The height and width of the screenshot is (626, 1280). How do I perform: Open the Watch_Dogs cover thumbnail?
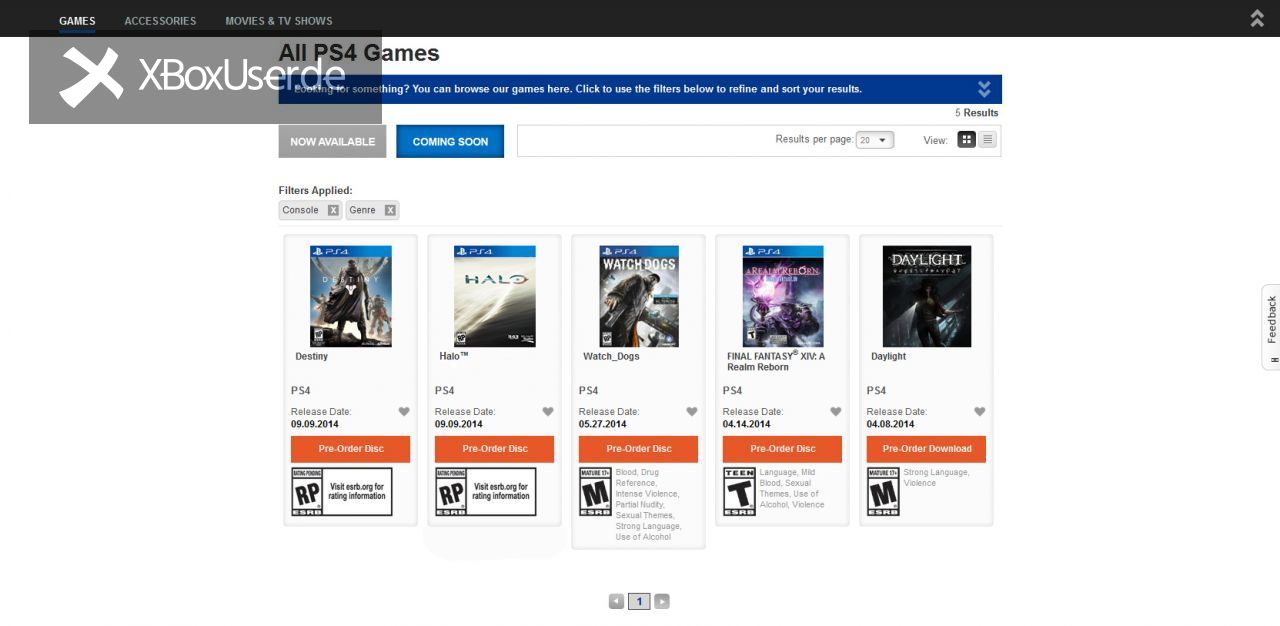pos(639,297)
